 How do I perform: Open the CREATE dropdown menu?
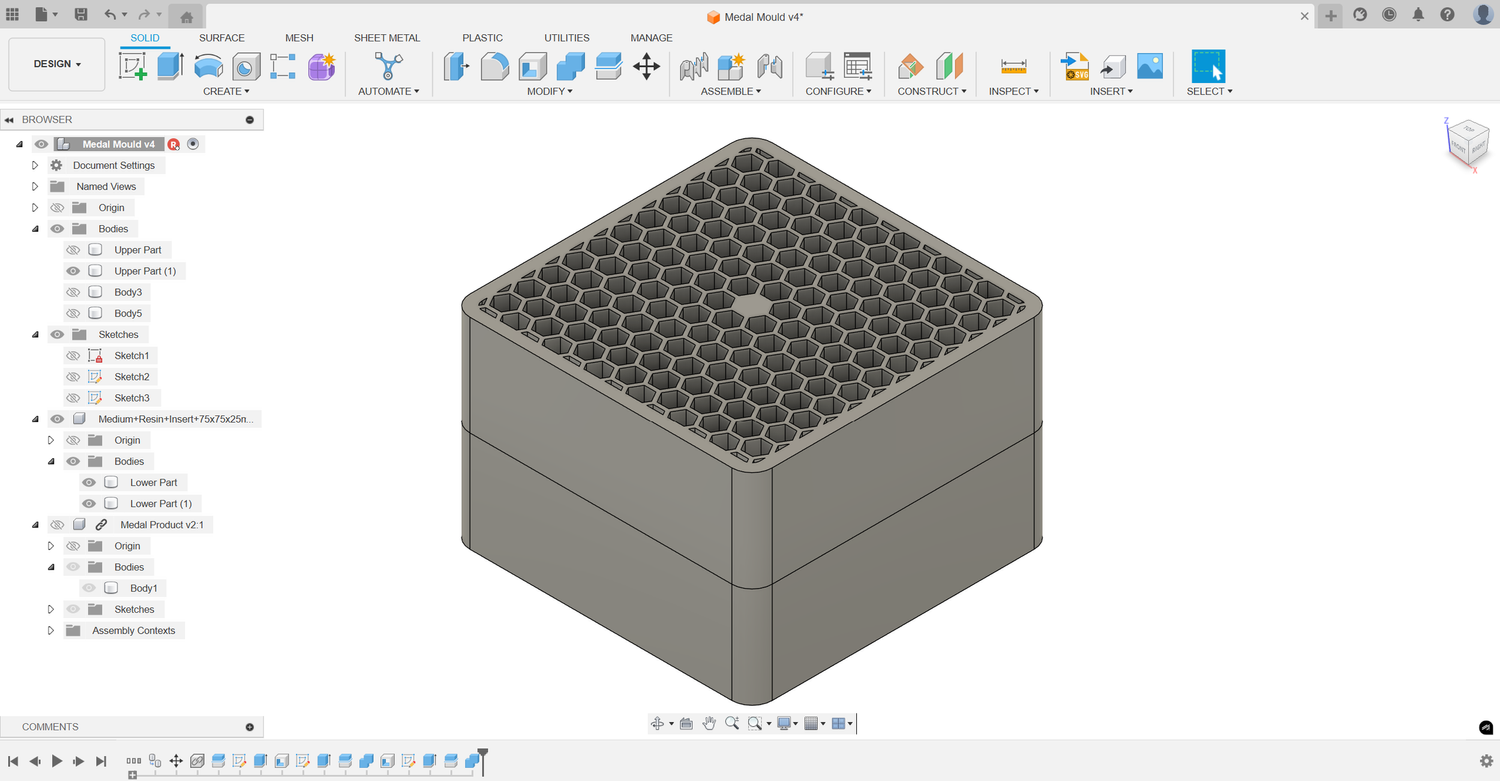point(226,91)
